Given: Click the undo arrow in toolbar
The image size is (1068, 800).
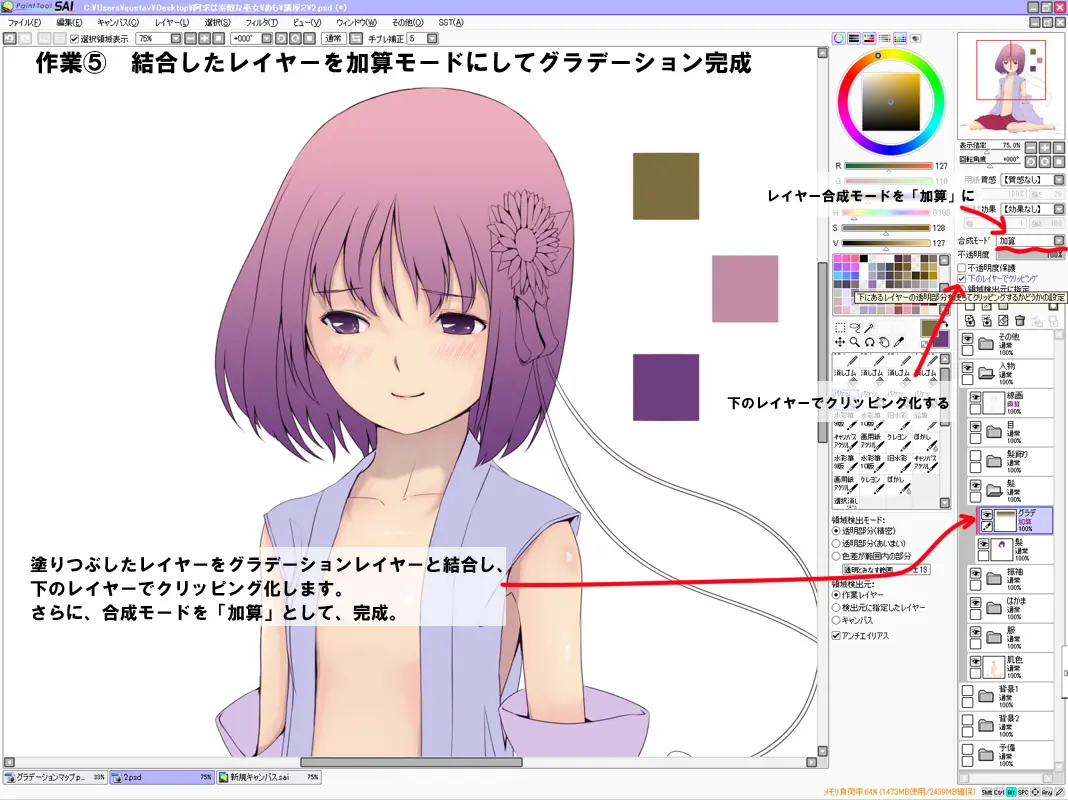Looking at the screenshot, I should click(10, 39).
